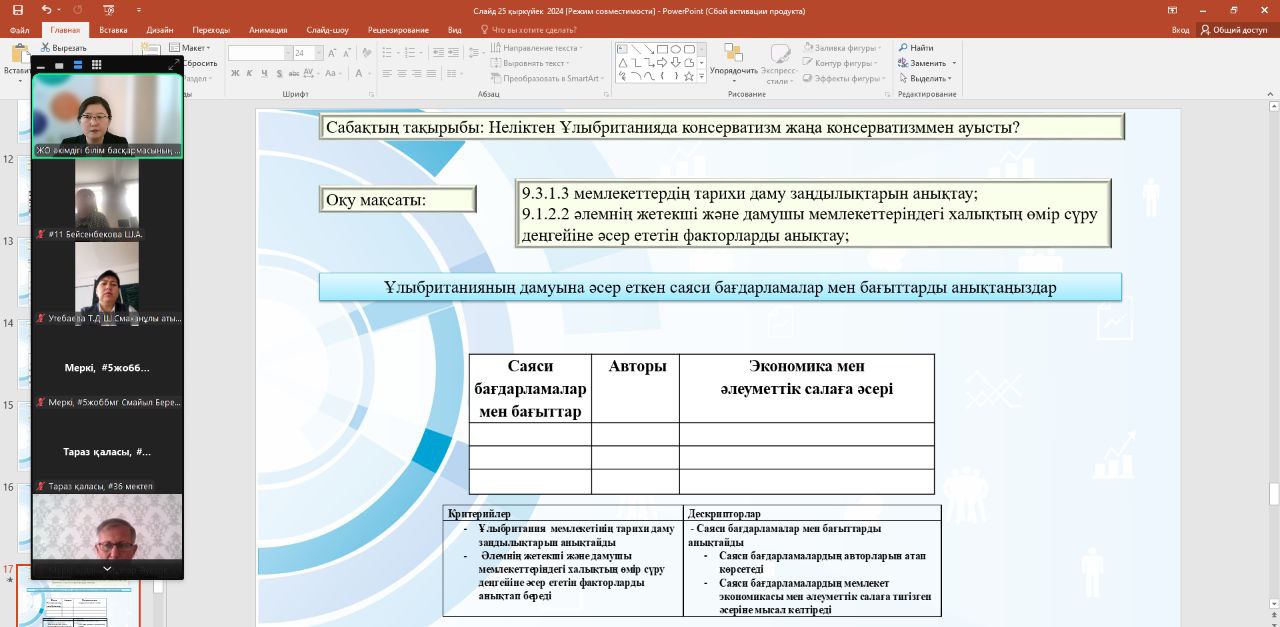Open the Файл menu

(19, 30)
